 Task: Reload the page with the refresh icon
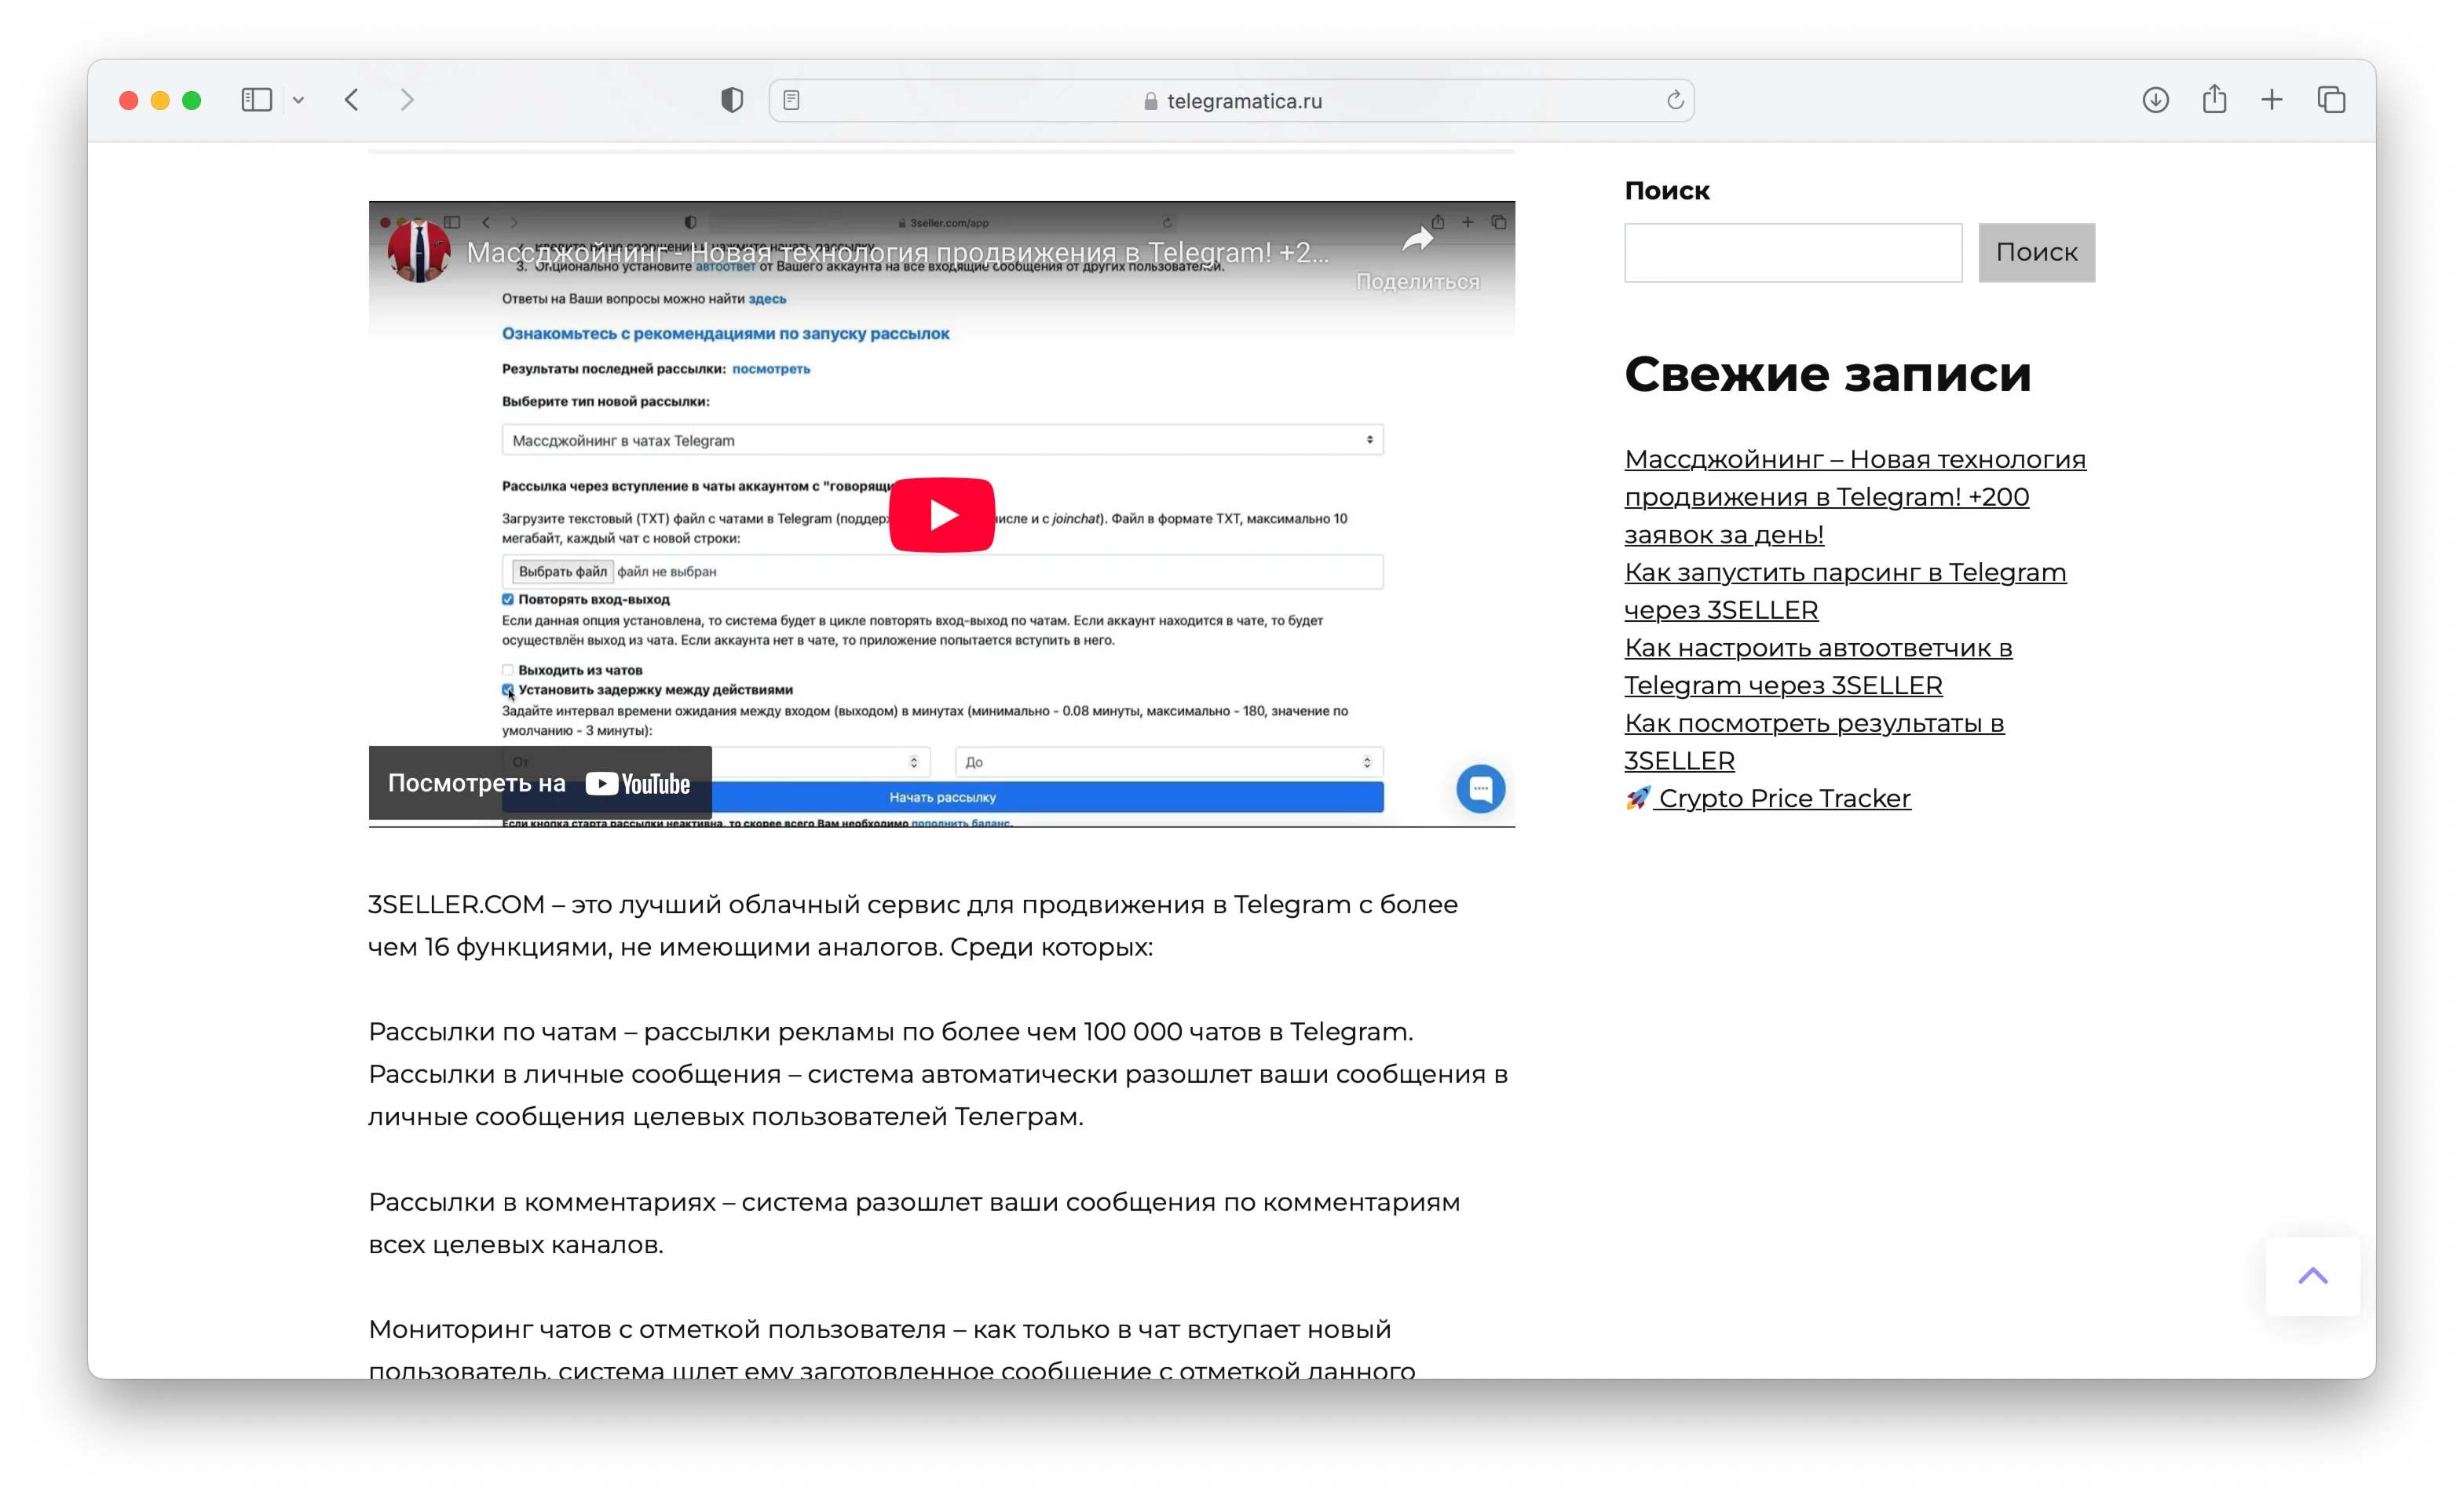pos(1675,100)
